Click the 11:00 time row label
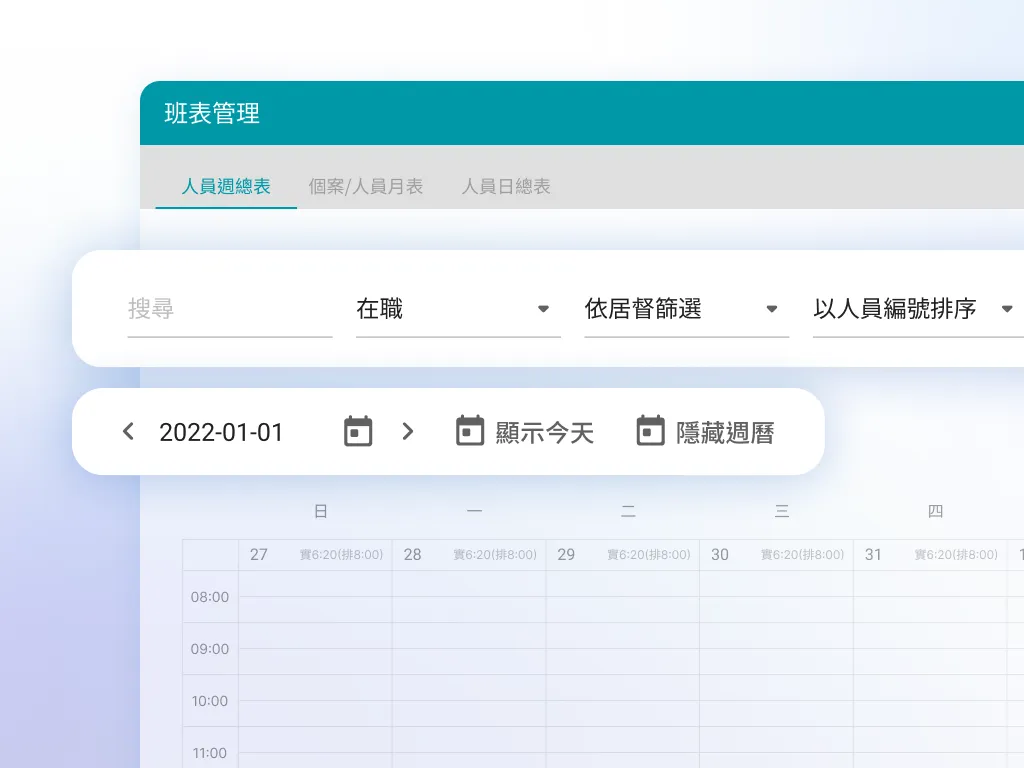1024x768 pixels. pos(210,753)
